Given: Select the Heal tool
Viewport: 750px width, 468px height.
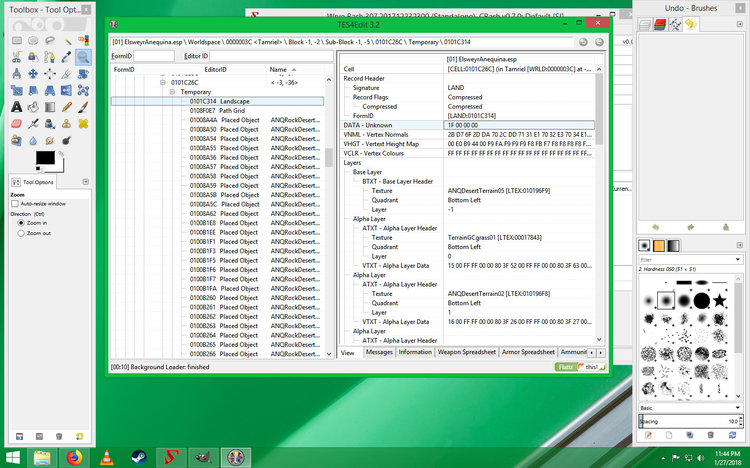Looking at the screenshot, I should (83, 123).
